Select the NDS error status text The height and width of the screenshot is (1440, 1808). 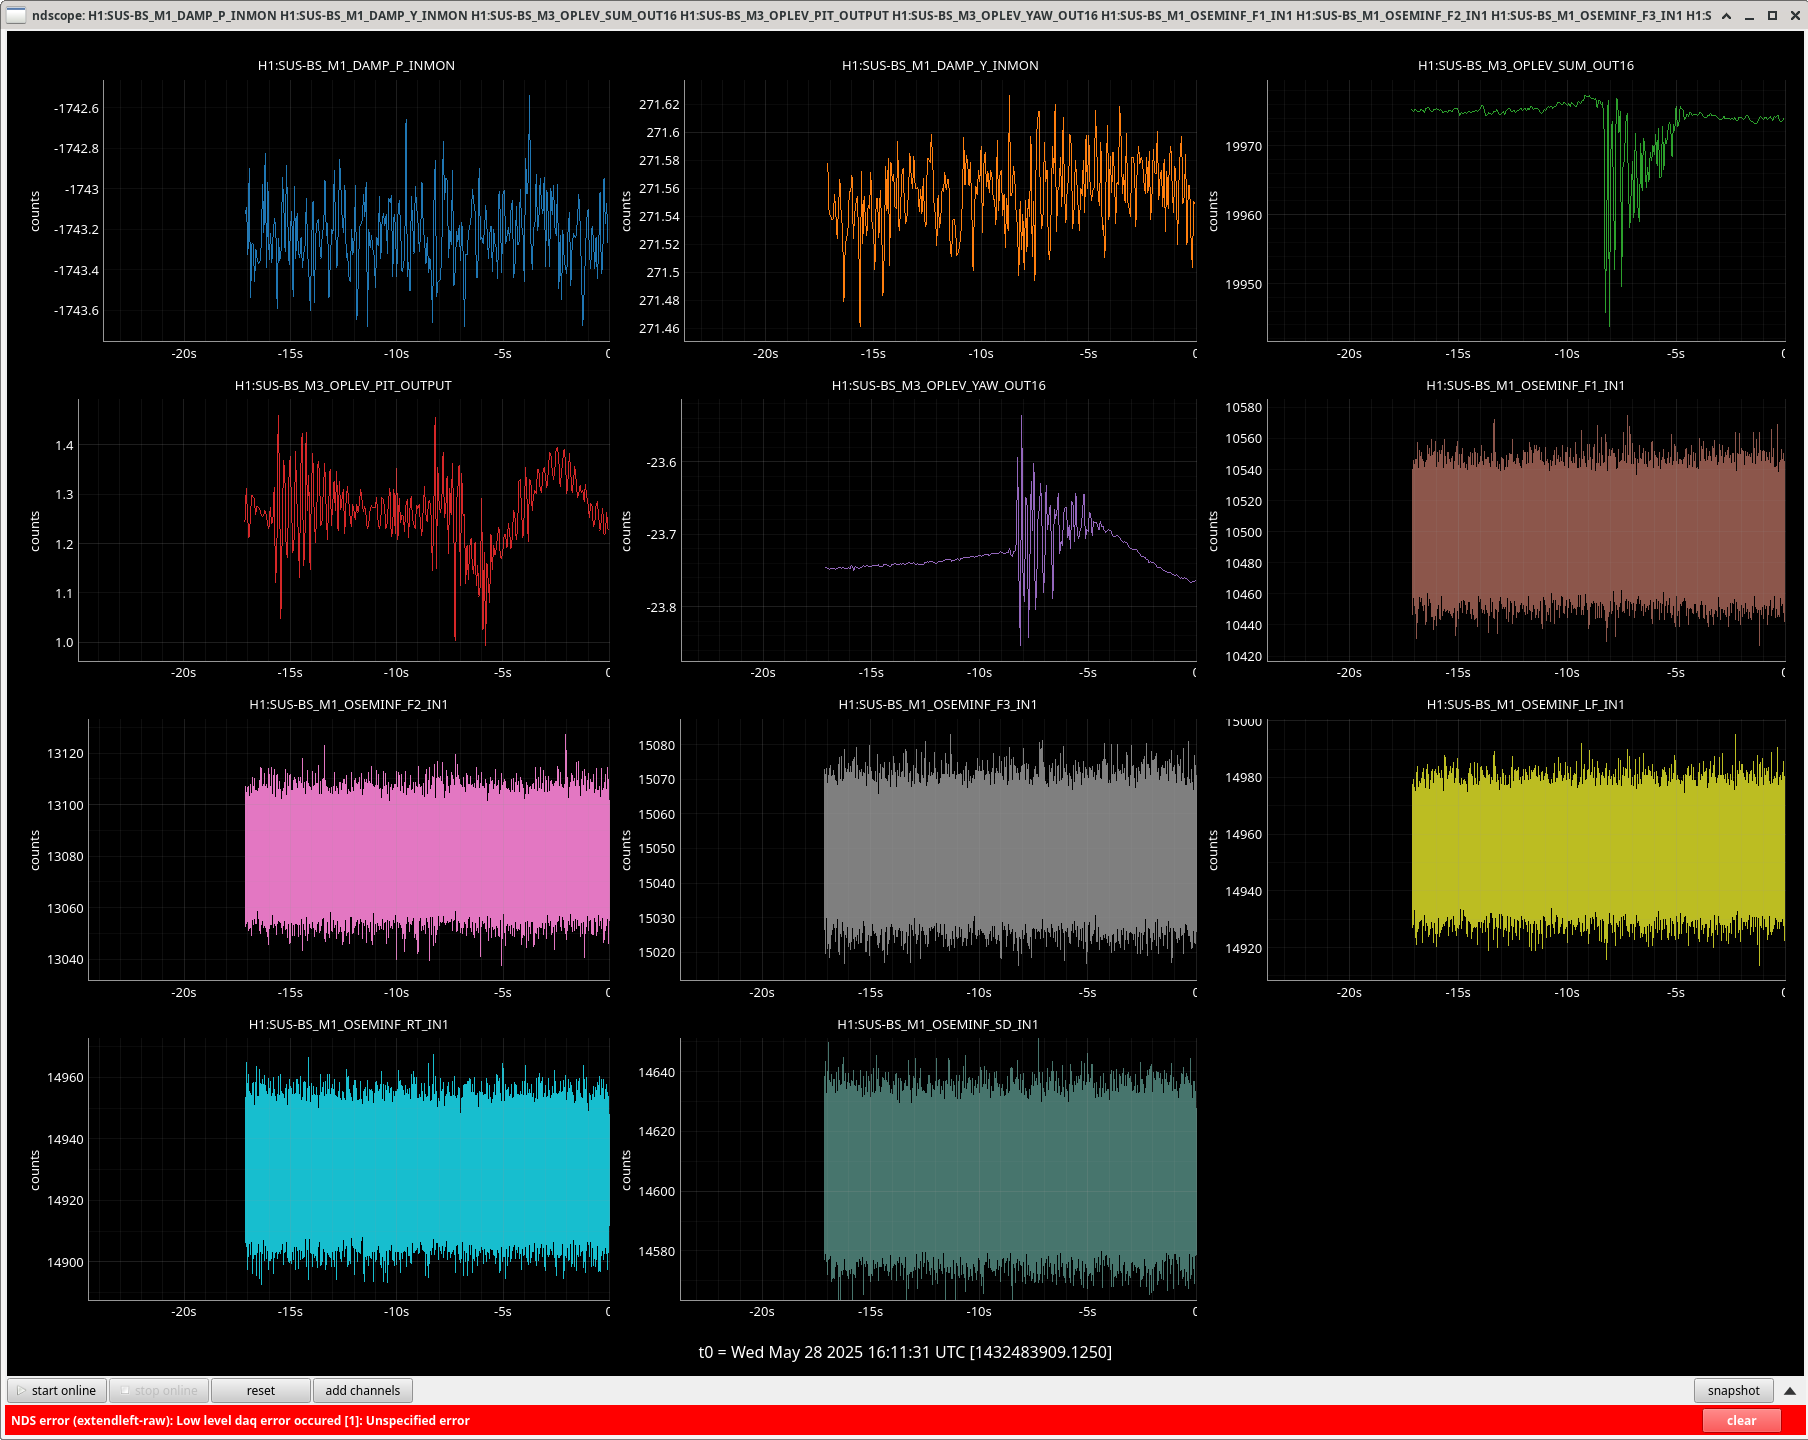point(240,1420)
